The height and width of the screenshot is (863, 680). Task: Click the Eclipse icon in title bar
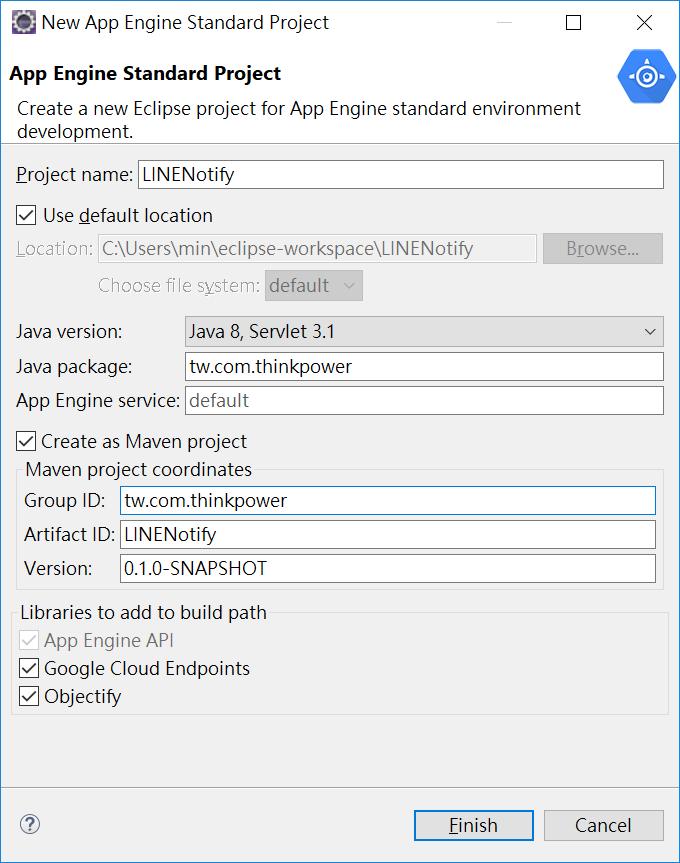point(24,22)
